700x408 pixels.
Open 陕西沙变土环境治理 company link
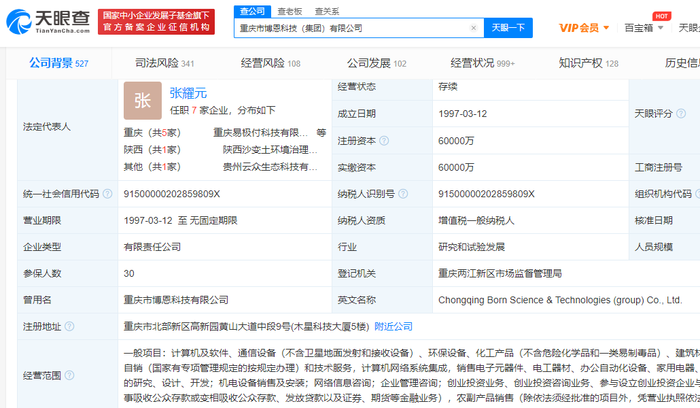[x=270, y=150]
